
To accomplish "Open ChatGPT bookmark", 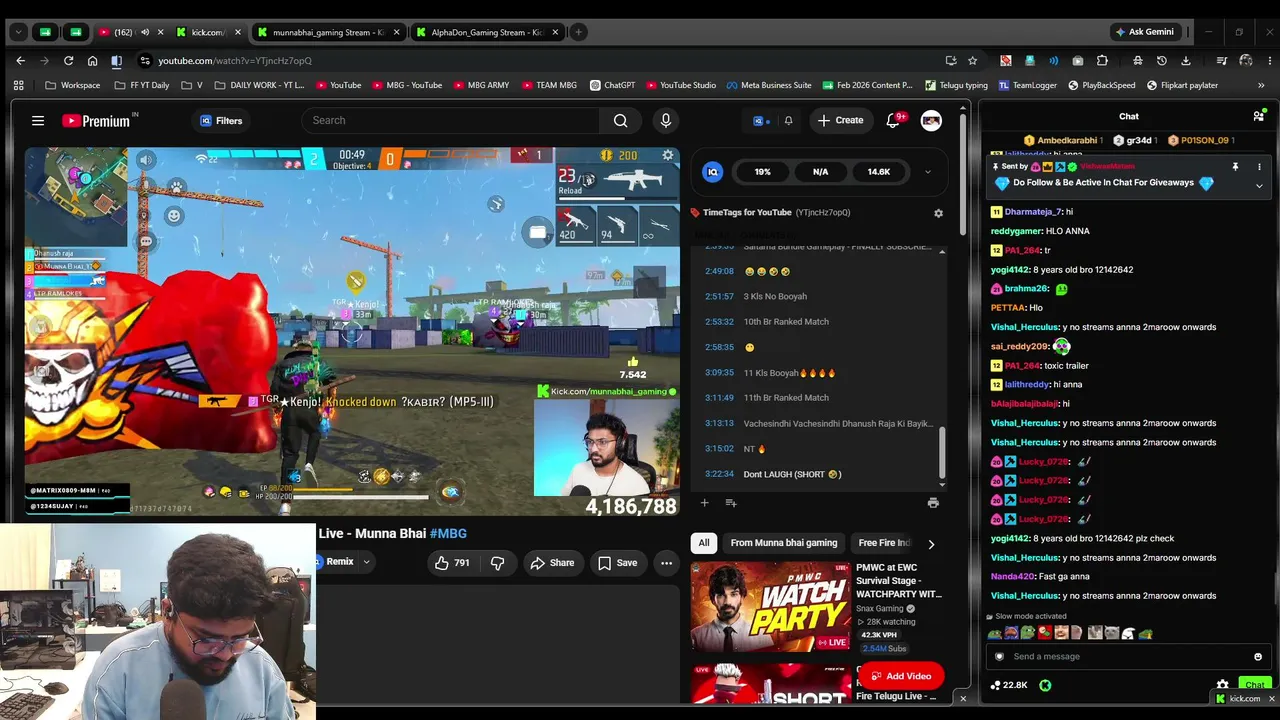I will (x=612, y=85).
